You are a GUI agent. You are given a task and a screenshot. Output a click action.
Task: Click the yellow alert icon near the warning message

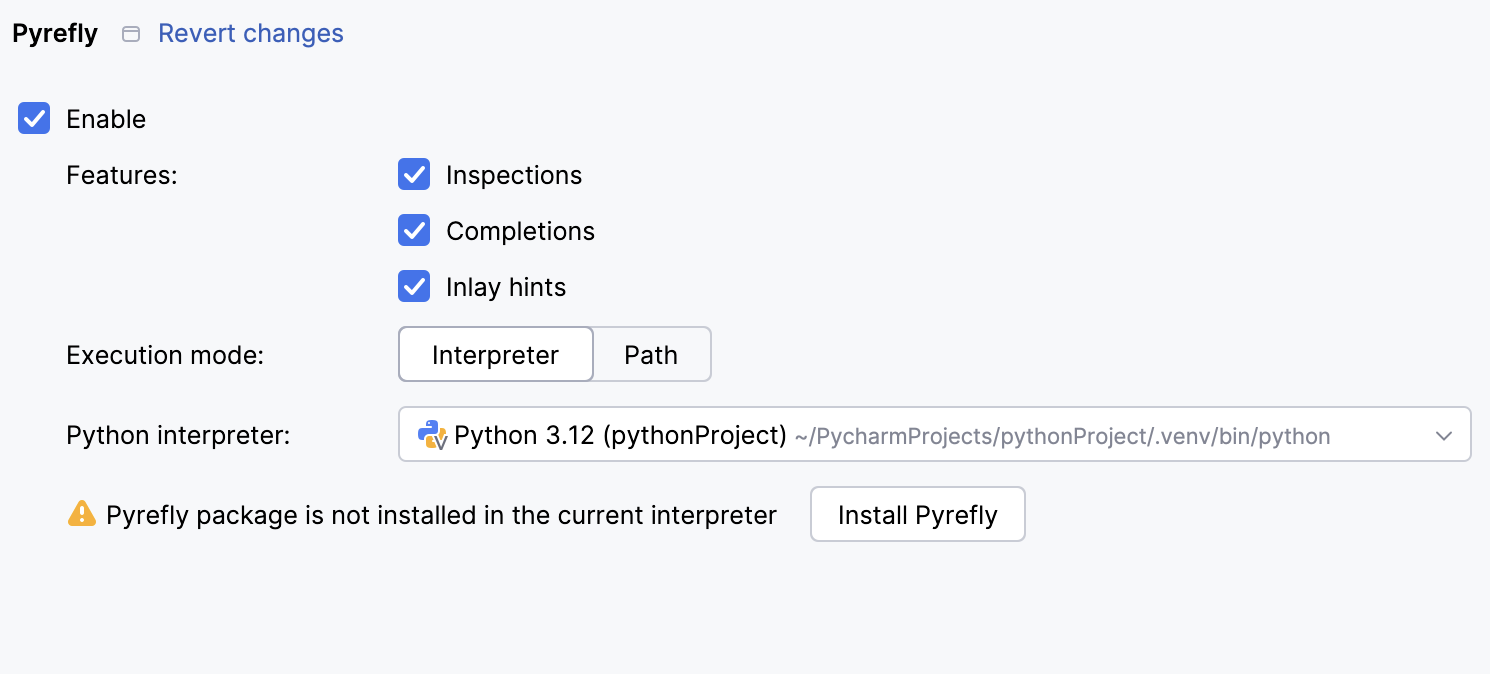pos(82,514)
